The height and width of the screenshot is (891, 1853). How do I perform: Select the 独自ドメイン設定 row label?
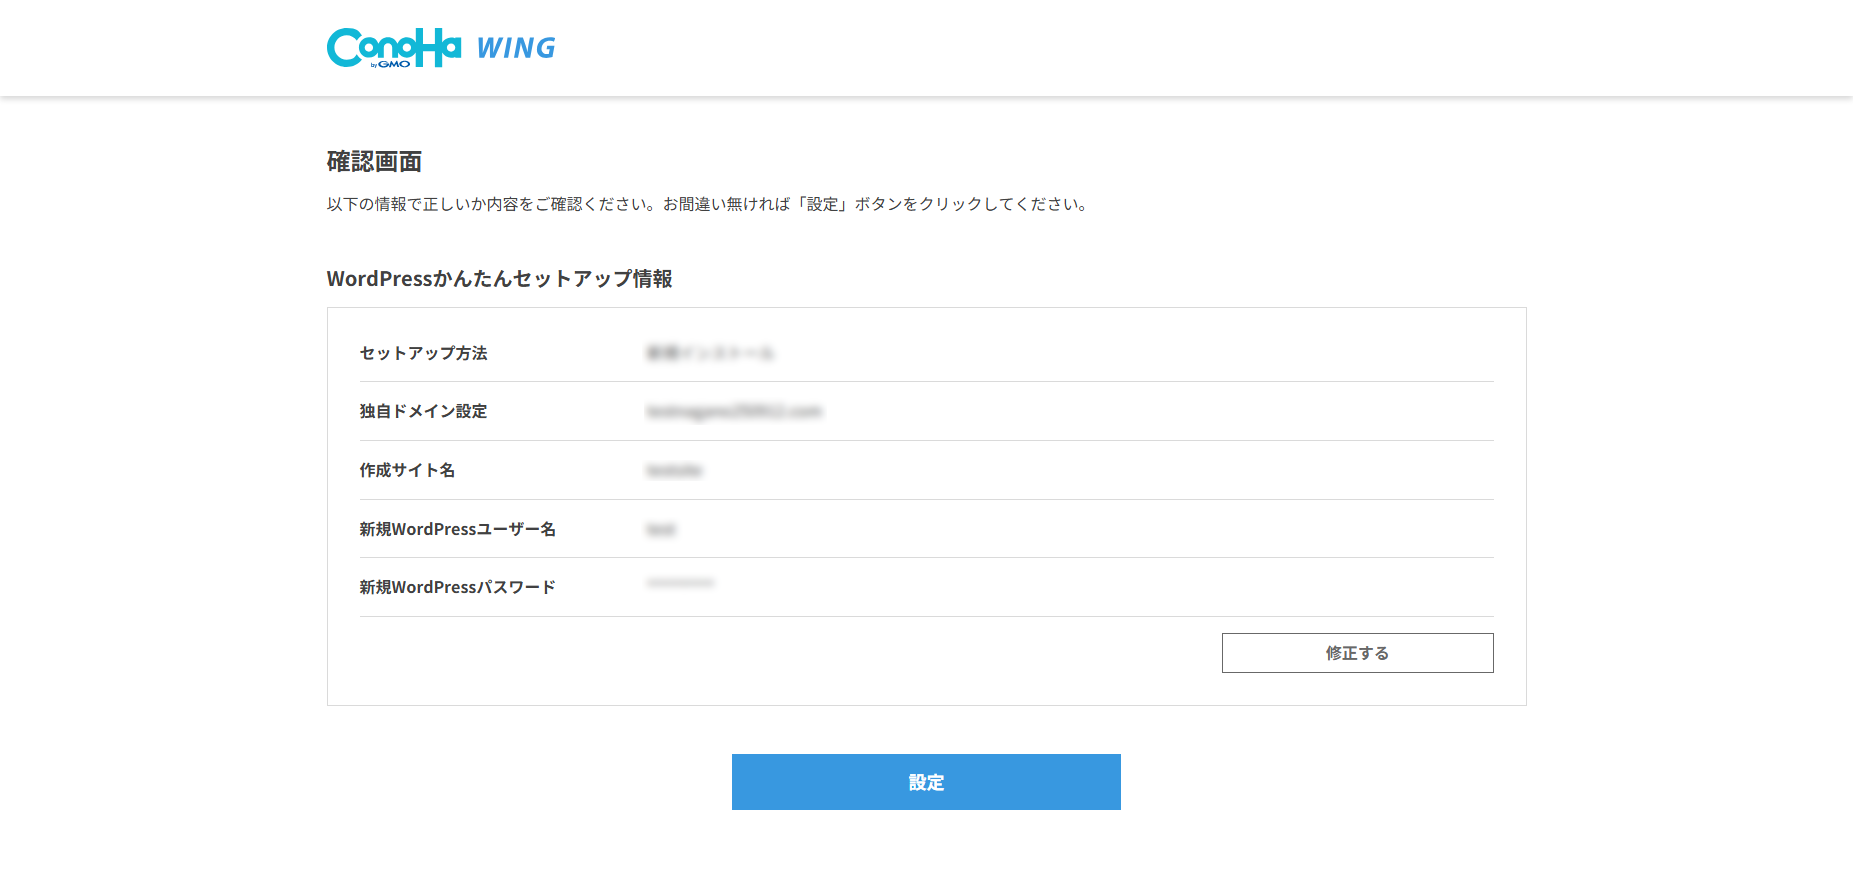423,411
